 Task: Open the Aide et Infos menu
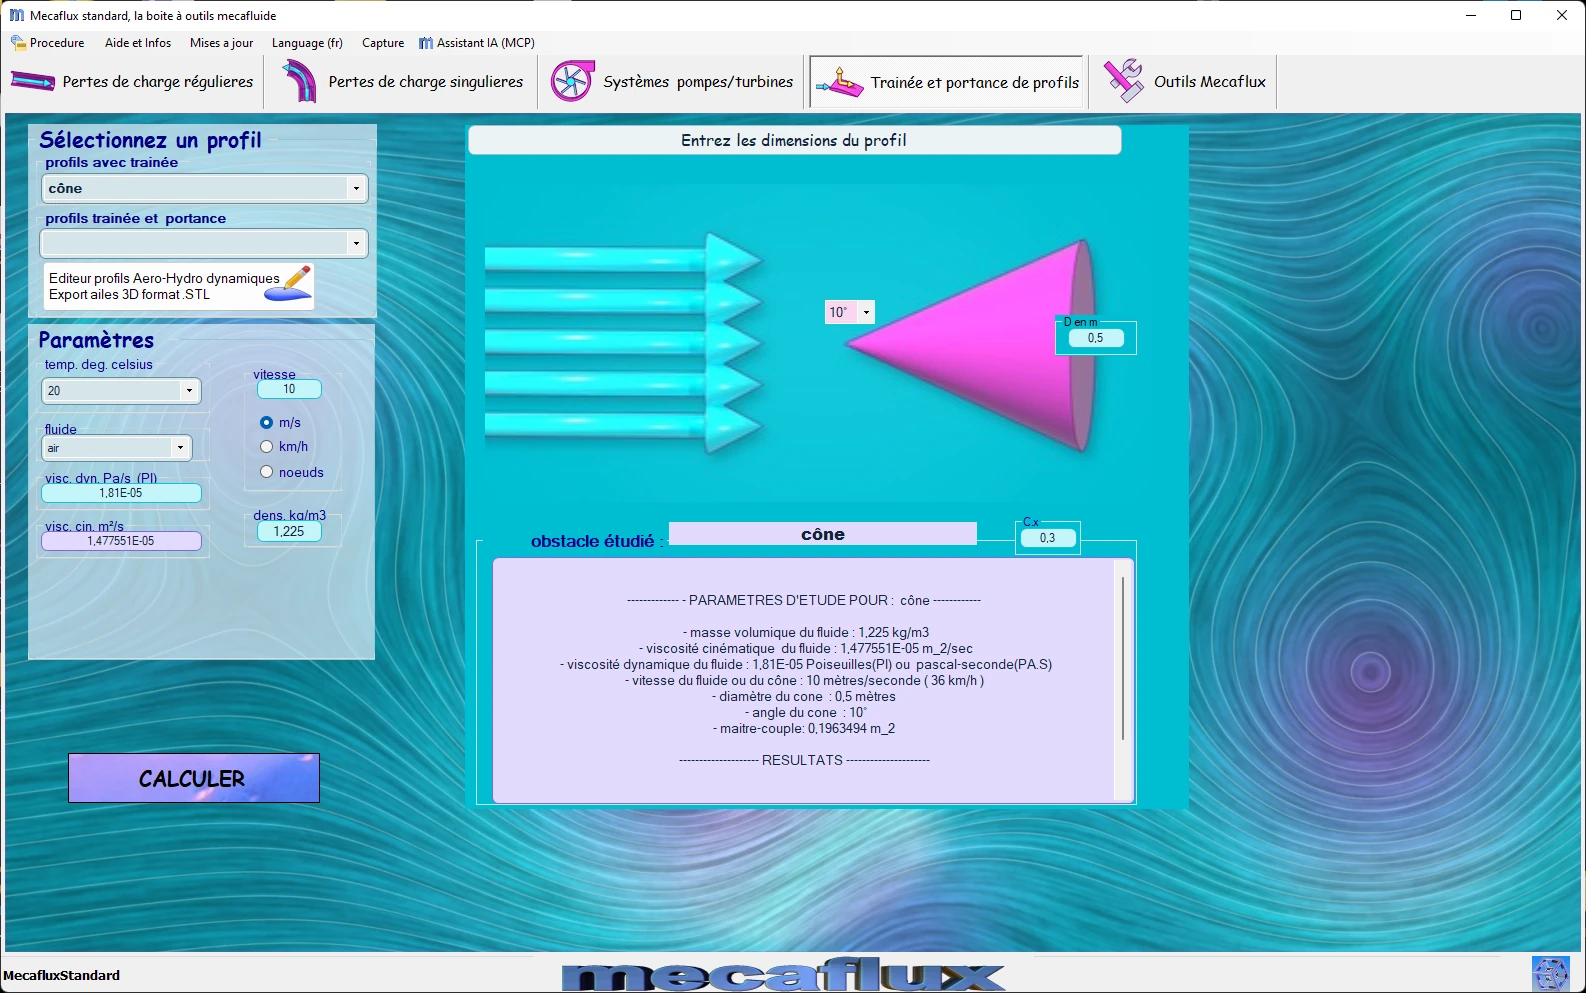[x=138, y=43]
